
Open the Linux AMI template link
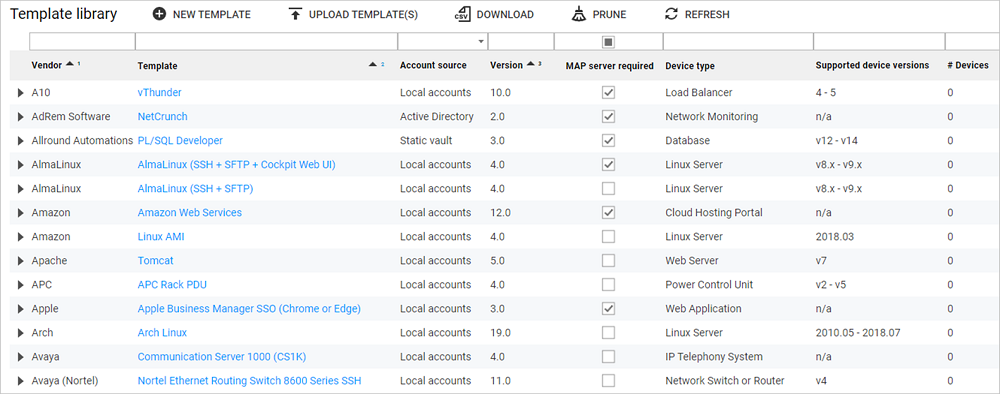[x=161, y=237]
